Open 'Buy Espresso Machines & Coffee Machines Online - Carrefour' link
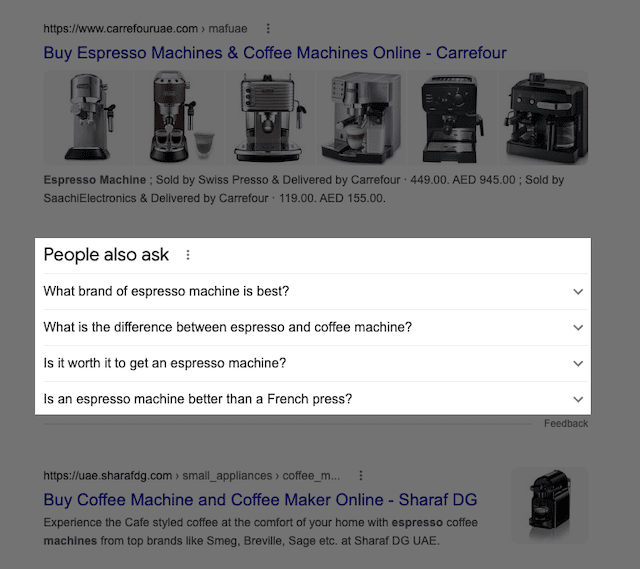Screen dimensions: 640x569 pos(275,53)
